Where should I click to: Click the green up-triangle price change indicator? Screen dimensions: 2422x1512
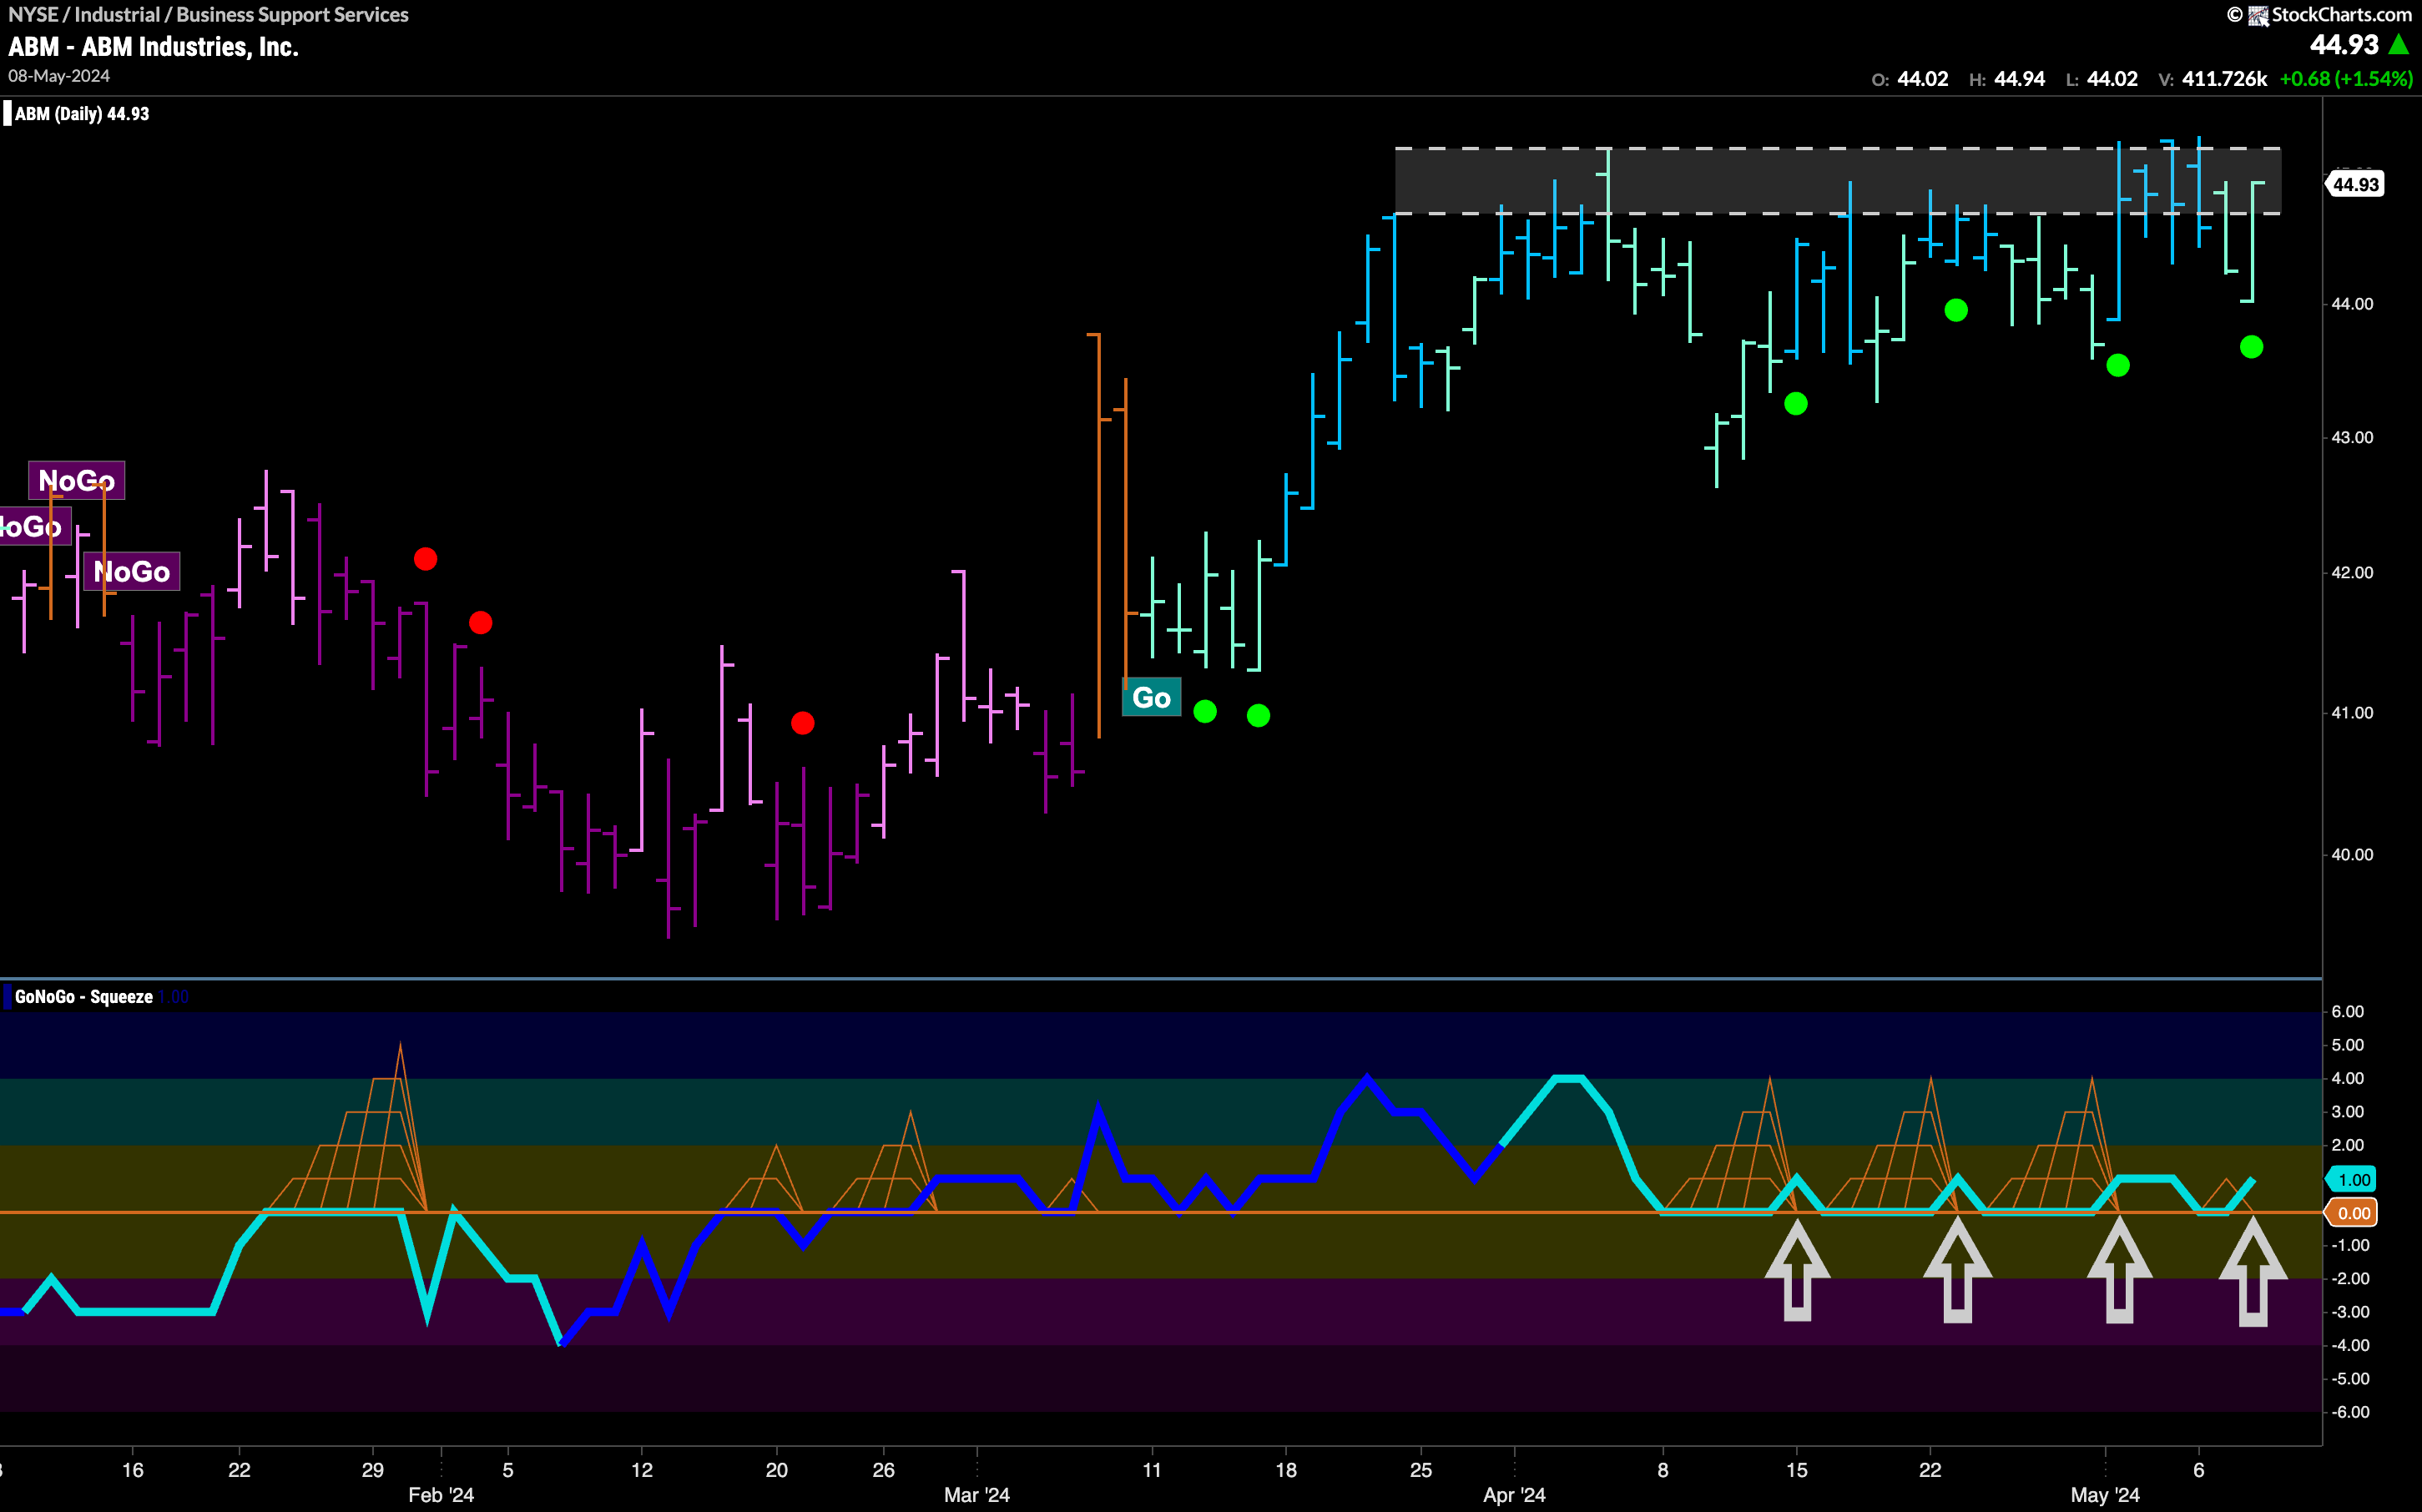pos(2399,45)
